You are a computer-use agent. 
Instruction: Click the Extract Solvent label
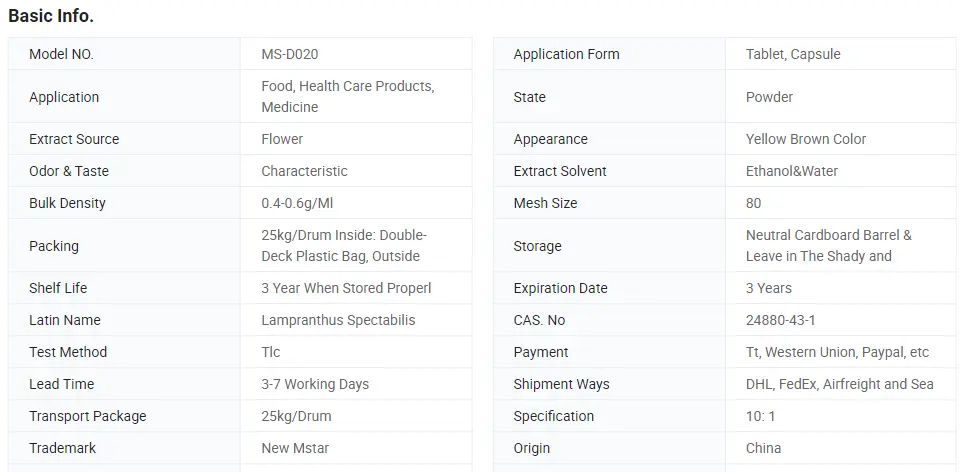560,171
